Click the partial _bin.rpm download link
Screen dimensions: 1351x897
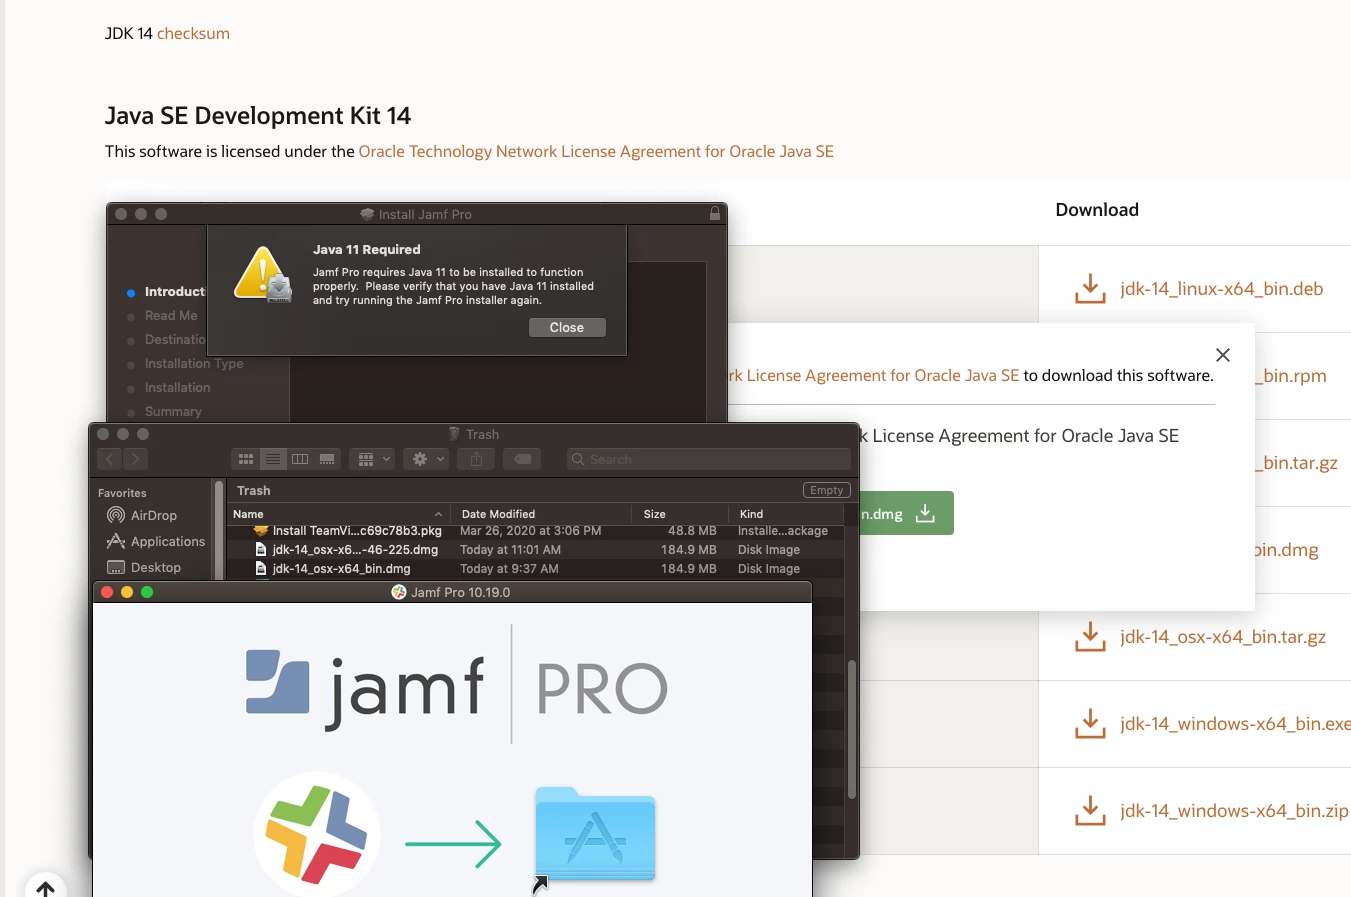coord(1291,376)
